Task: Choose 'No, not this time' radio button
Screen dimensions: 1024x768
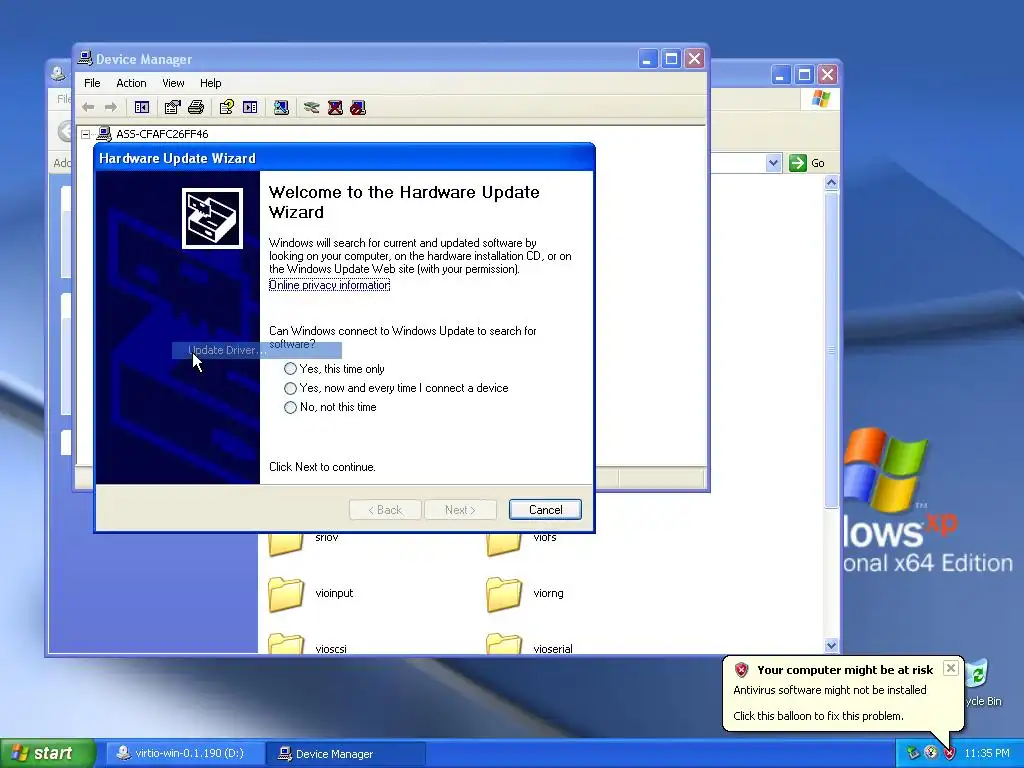Action: click(291, 408)
